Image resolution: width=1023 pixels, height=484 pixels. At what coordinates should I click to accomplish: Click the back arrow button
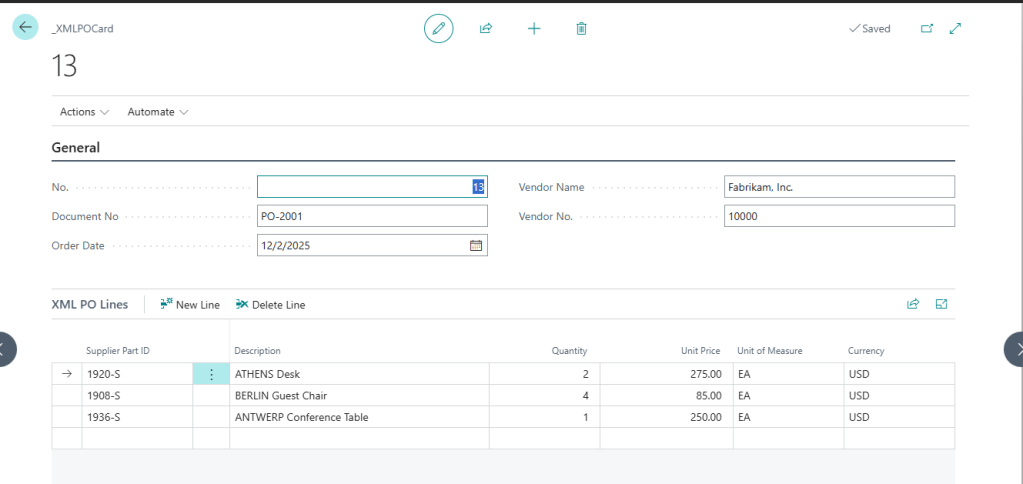[x=25, y=28]
